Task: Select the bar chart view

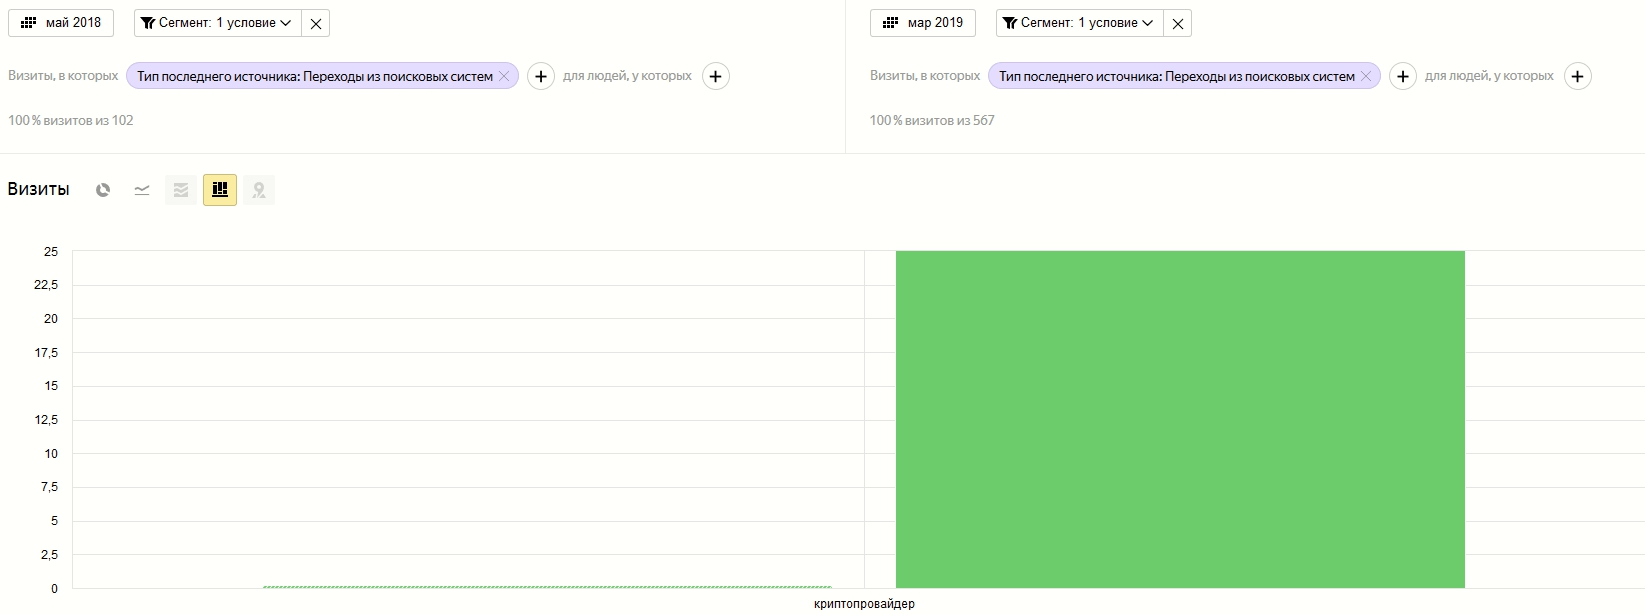Action: point(220,190)
